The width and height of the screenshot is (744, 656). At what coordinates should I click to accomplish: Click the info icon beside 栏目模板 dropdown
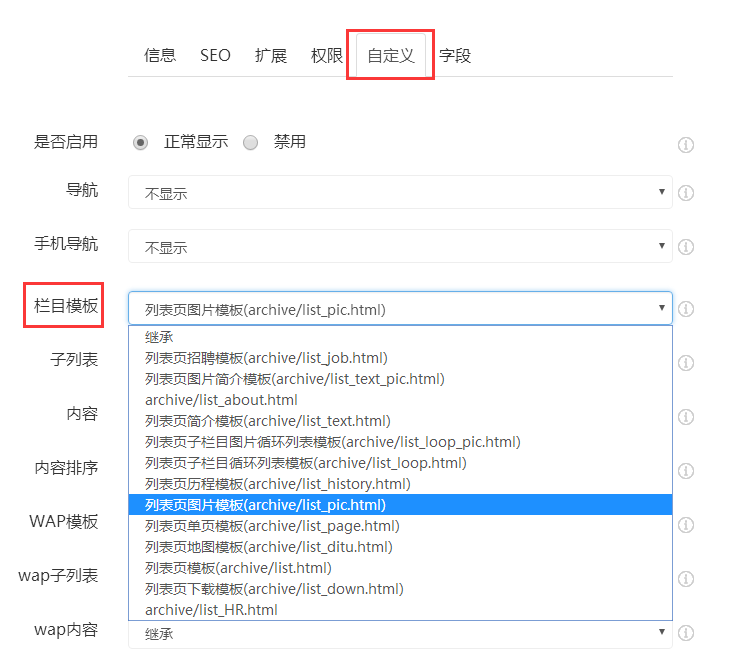point(686,309)
